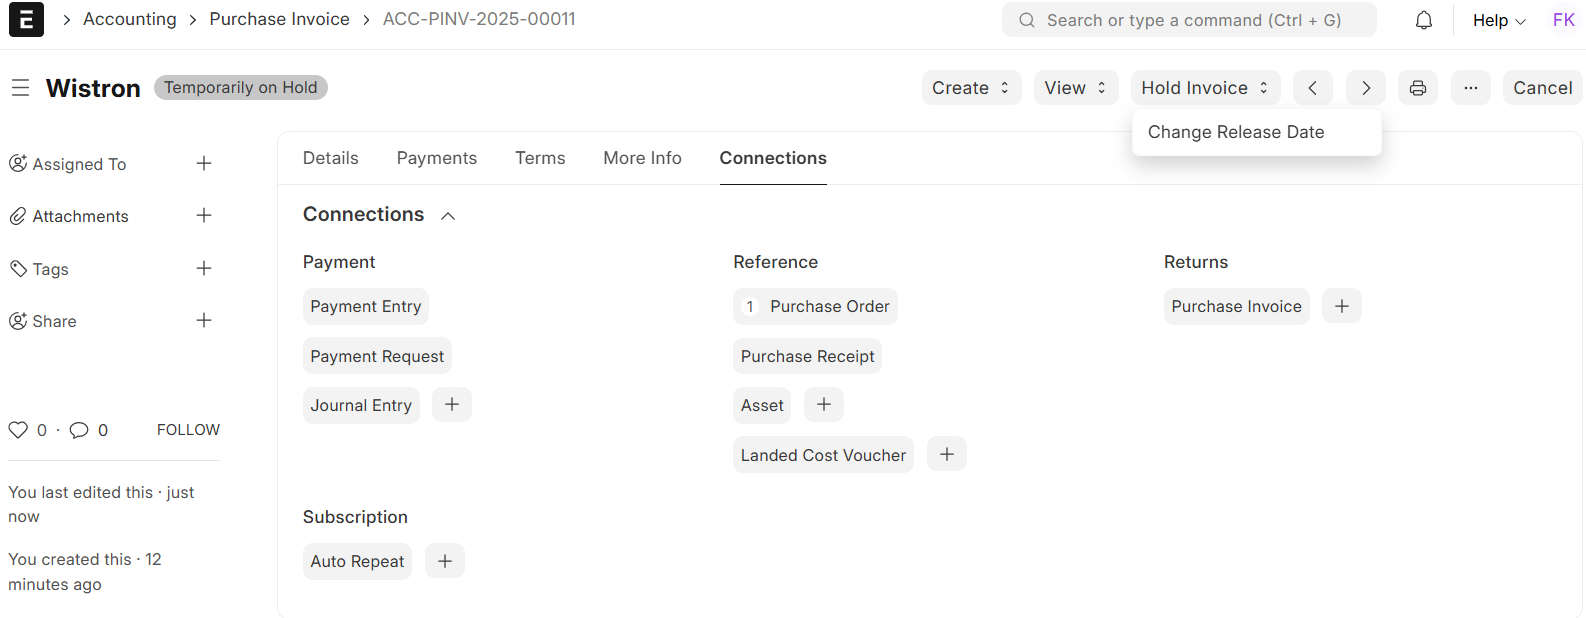This screenshot has width=1586, height=618.
Task: Switch to the More Info tab
Action: (642, 158)
